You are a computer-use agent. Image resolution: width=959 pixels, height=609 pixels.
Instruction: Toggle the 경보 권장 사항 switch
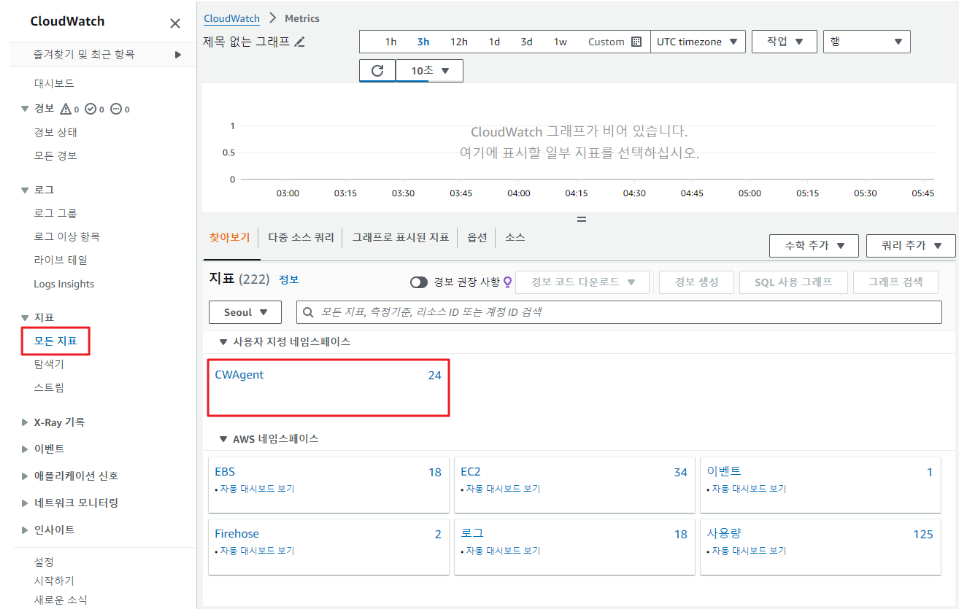(x=418, y=282)
